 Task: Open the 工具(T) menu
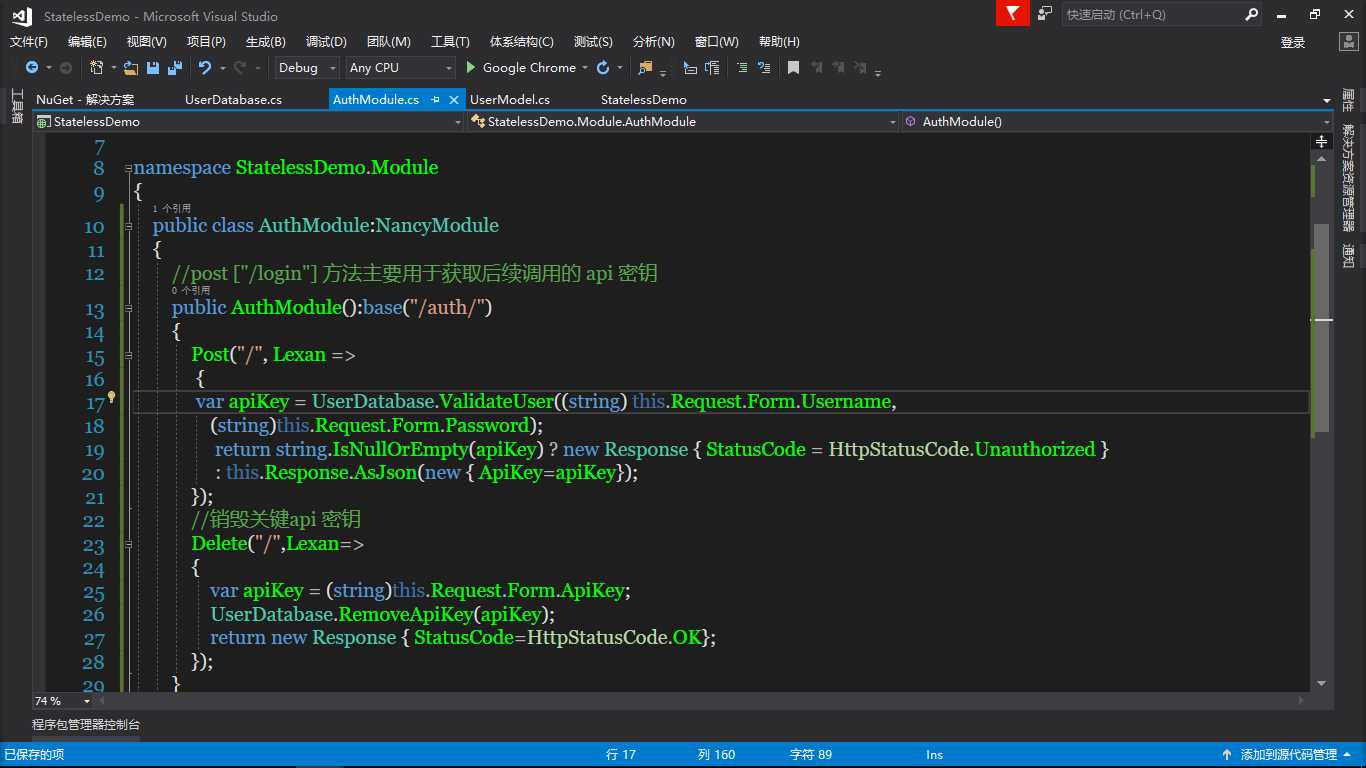click(x=450, y=42)
